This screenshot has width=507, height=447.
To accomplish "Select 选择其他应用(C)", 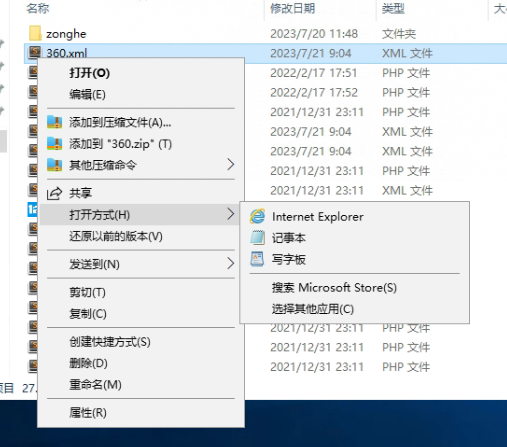I will pyautogui.click(x=354, y=309).
